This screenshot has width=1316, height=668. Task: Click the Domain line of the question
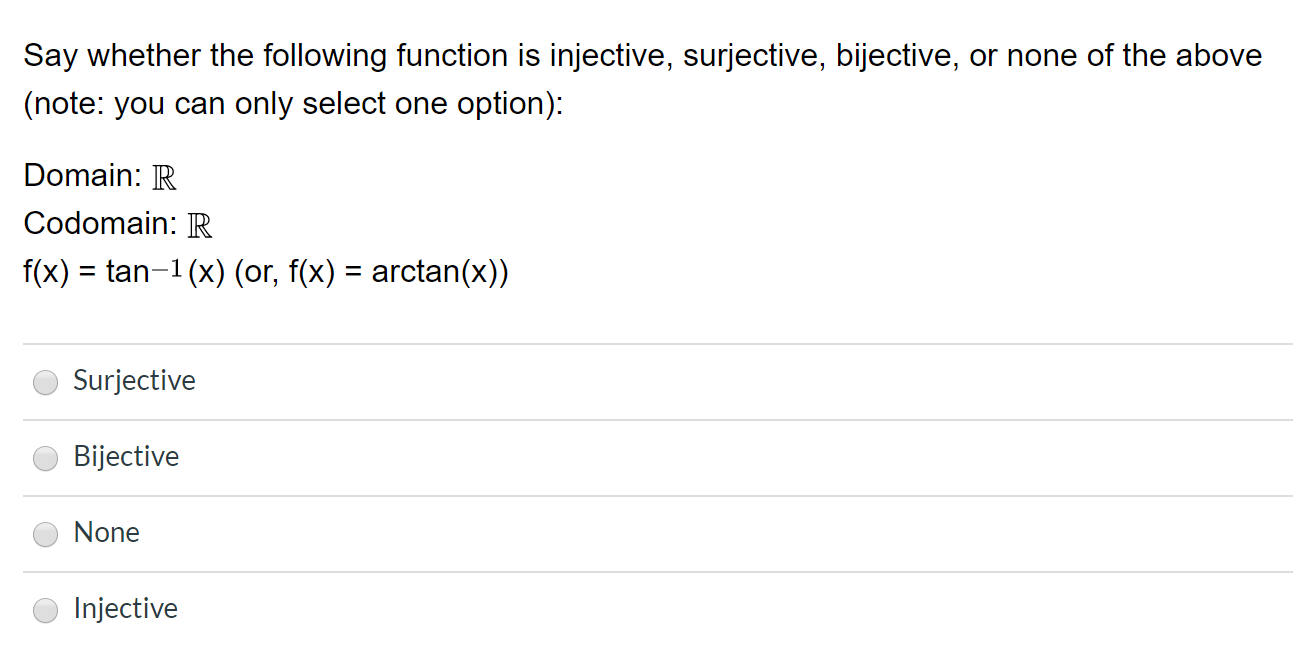tap(98, 176)
